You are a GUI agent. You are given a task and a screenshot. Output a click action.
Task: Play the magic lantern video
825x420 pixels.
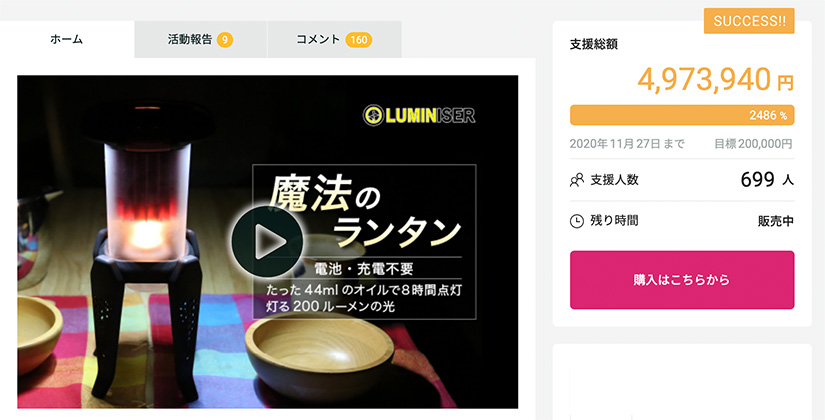tap(267, 241)
